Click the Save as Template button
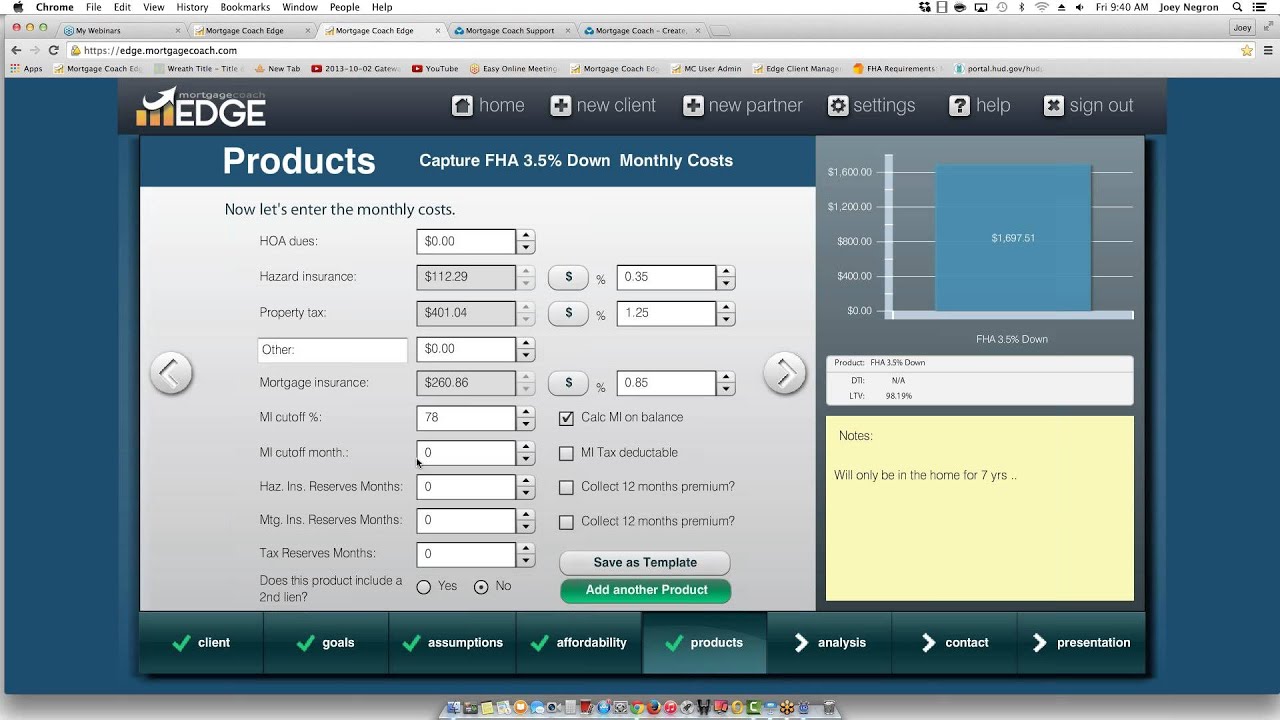This screenshot has height=720, width=1280. click(x=644, y=562)
